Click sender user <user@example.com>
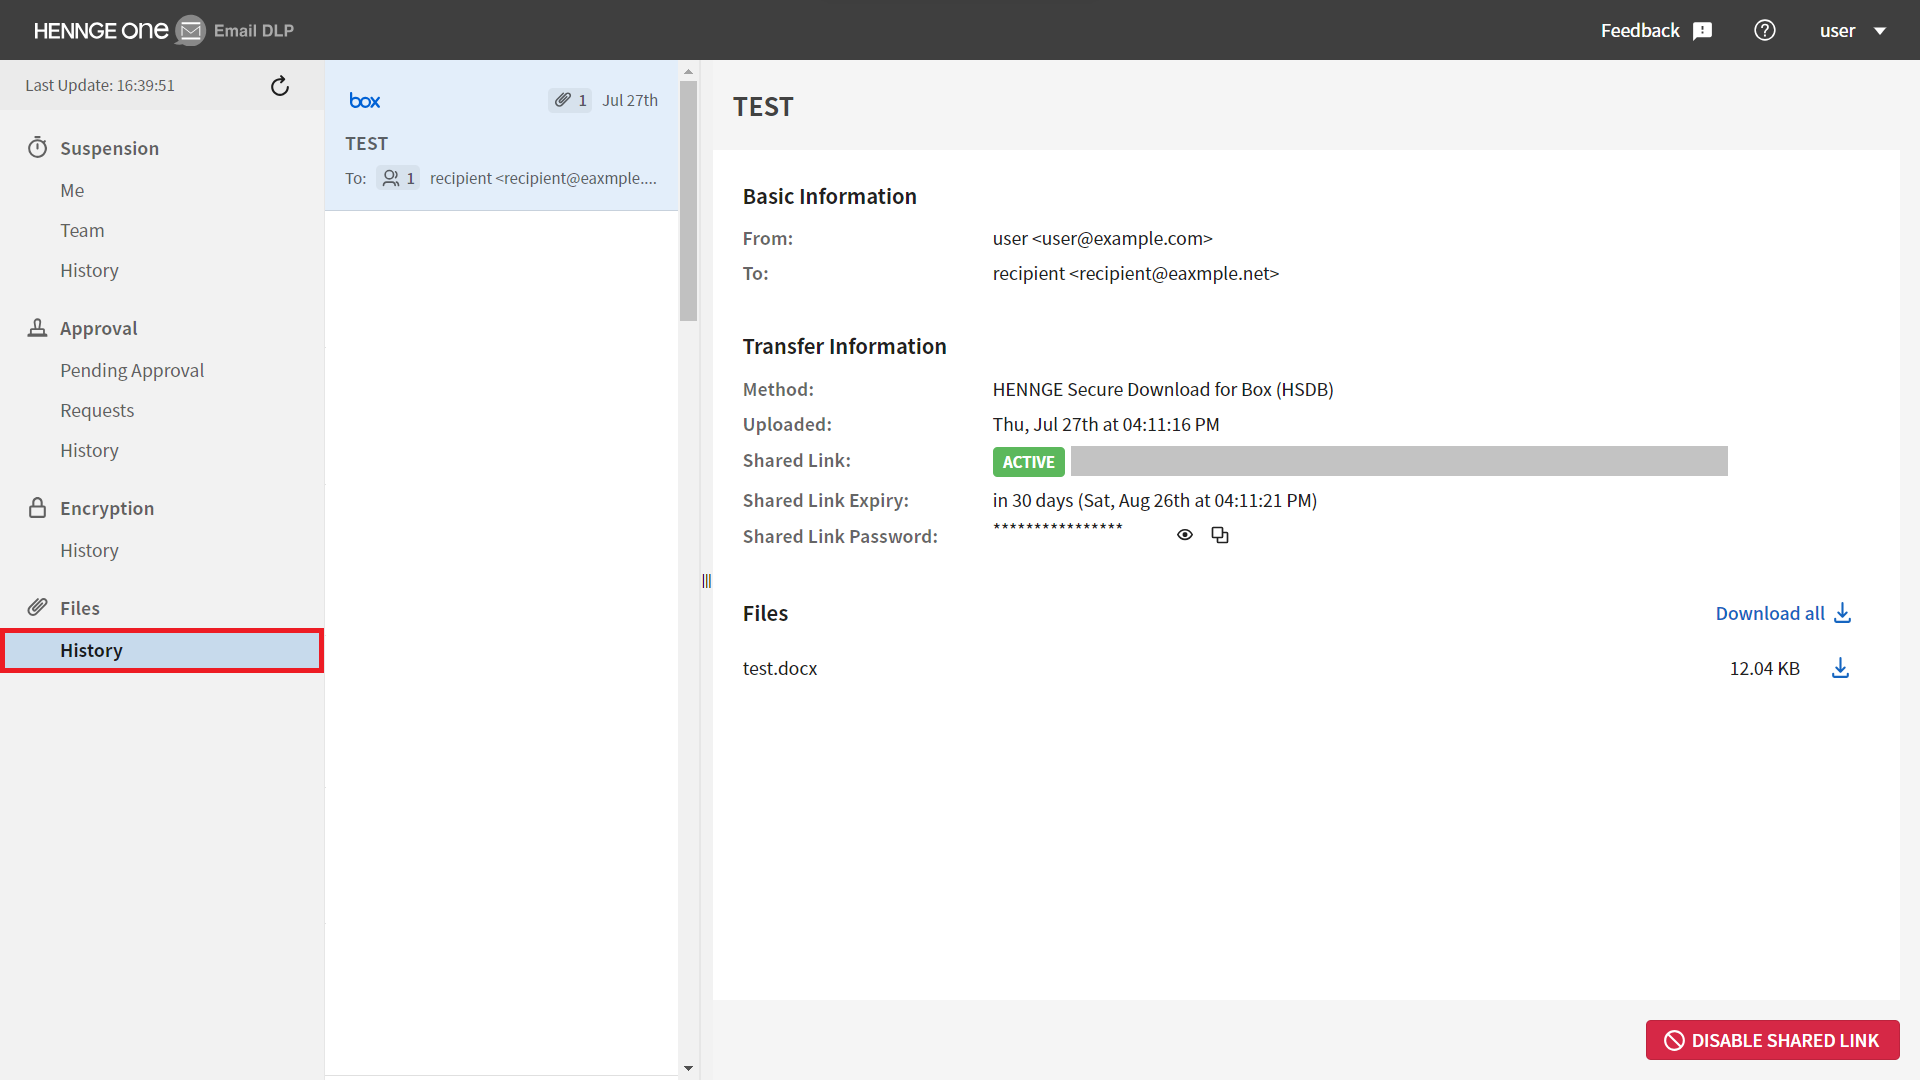This screenshot has width=1920, height=1080. click(x=1102, y=238)
